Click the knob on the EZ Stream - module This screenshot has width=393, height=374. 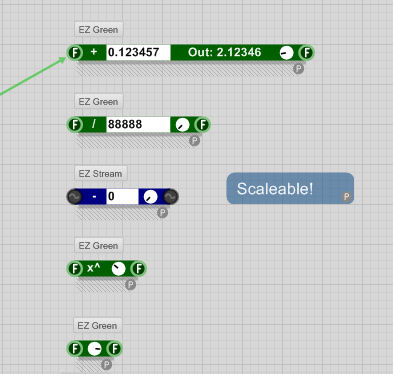click(150, 197)
